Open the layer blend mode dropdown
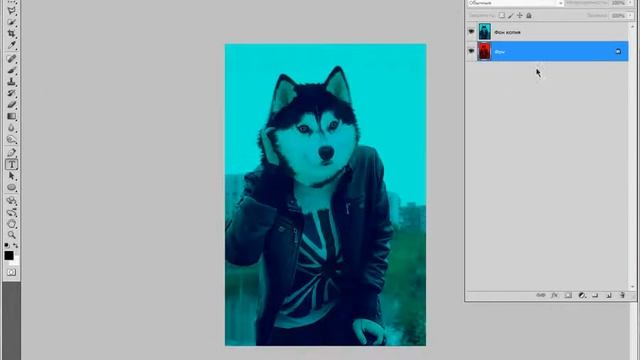This screenshot has height=360, width=640. (516, 3)
